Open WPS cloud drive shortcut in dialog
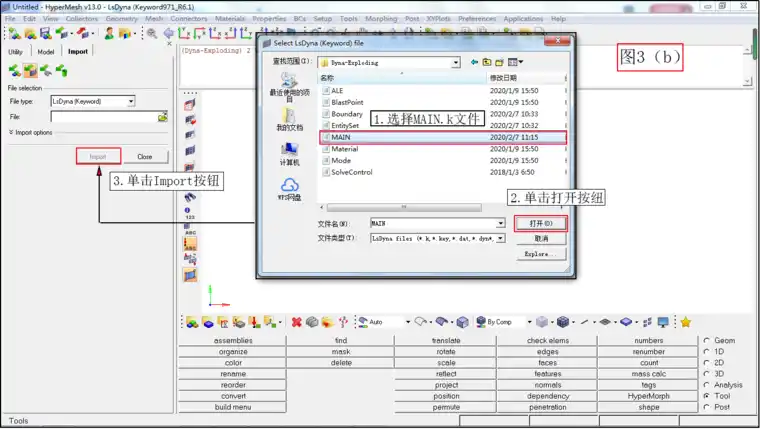The width and height of the screenshot is (760, 429). [x=289, y=189]
